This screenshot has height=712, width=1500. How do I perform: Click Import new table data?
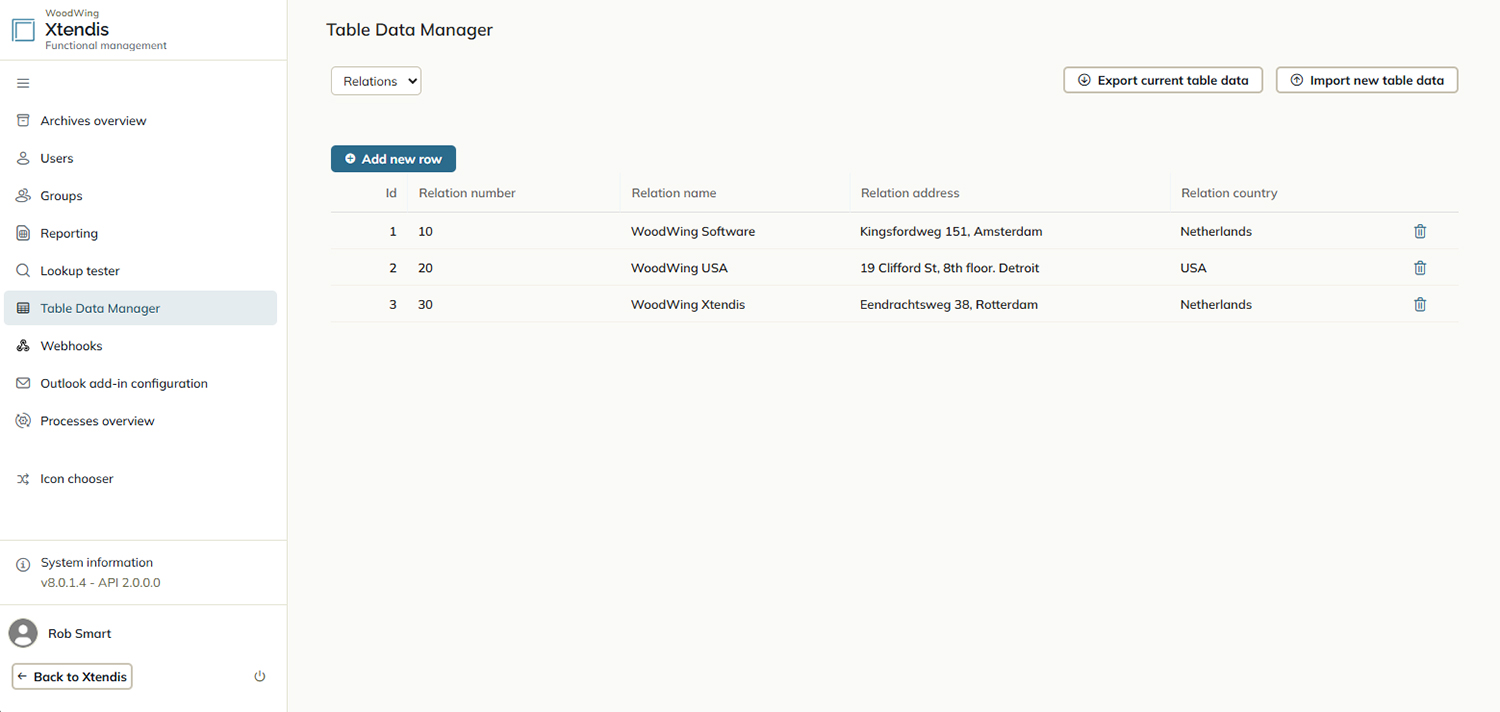click(x=1367, y=80)
